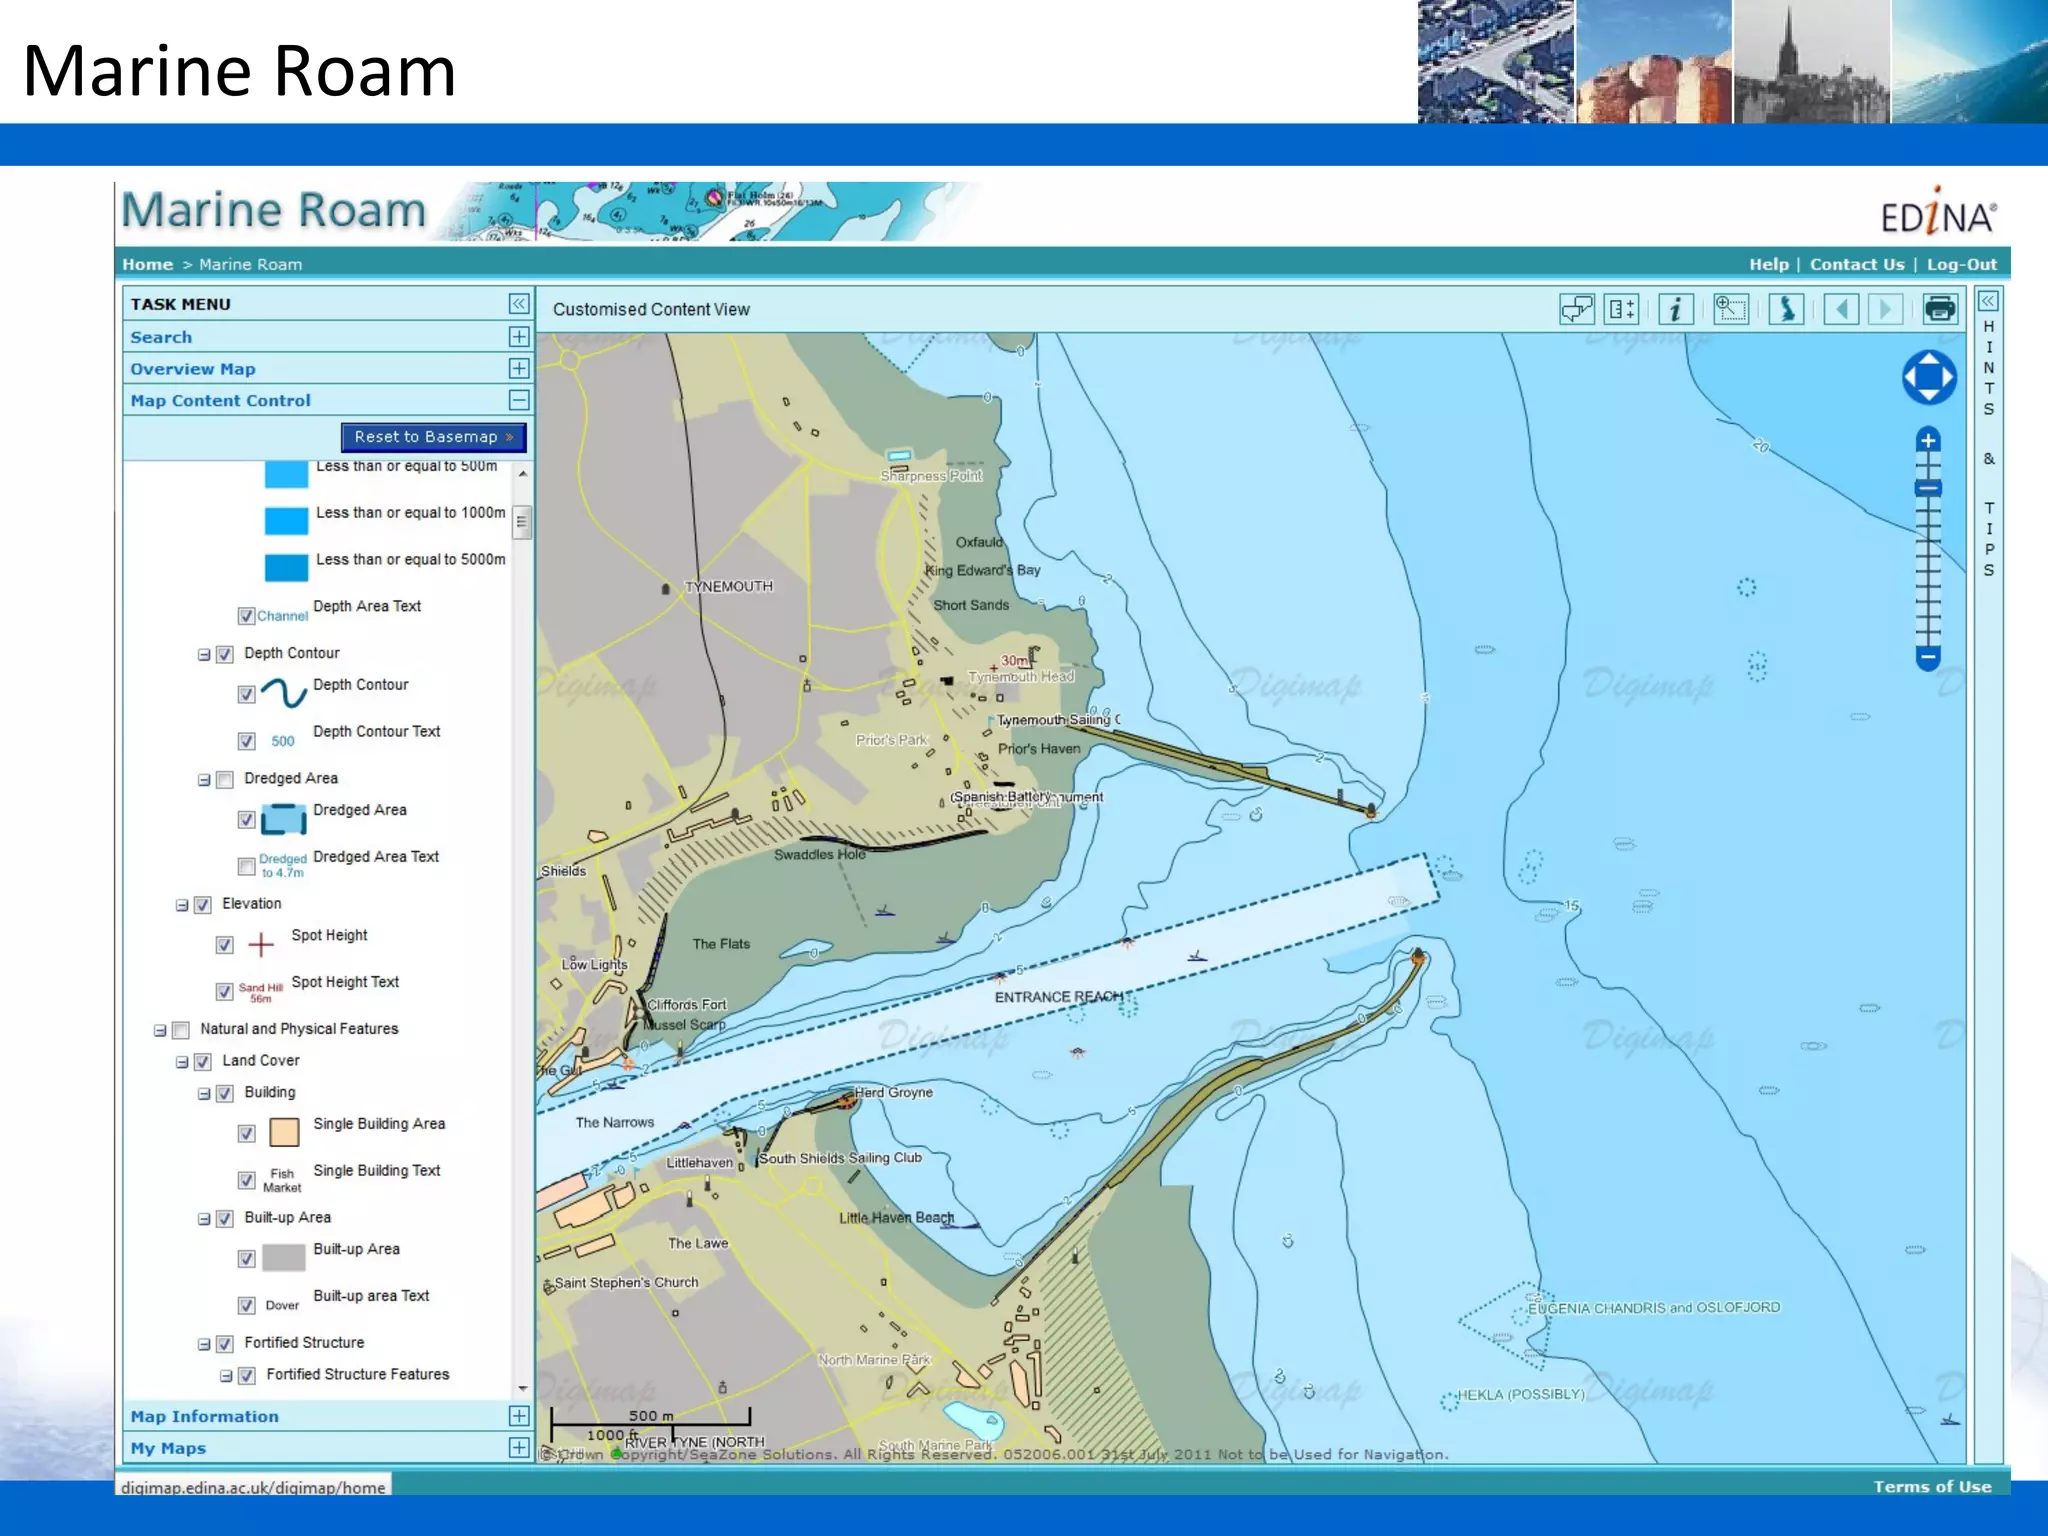Click the Reset to Basemap button
The height and width of the screenshot is (1536, 2048).
coord(433,437)
